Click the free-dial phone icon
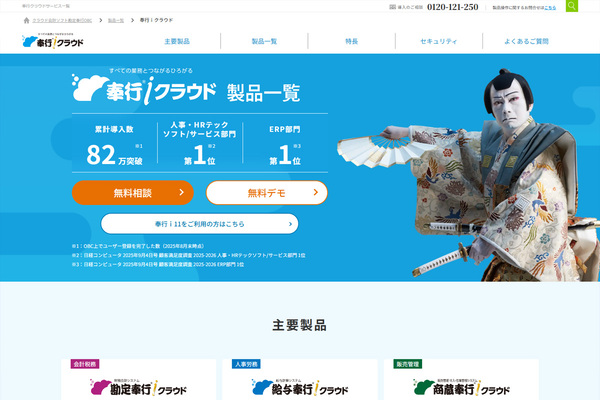Viewport: 600px width, 400px height. [392, 7]
